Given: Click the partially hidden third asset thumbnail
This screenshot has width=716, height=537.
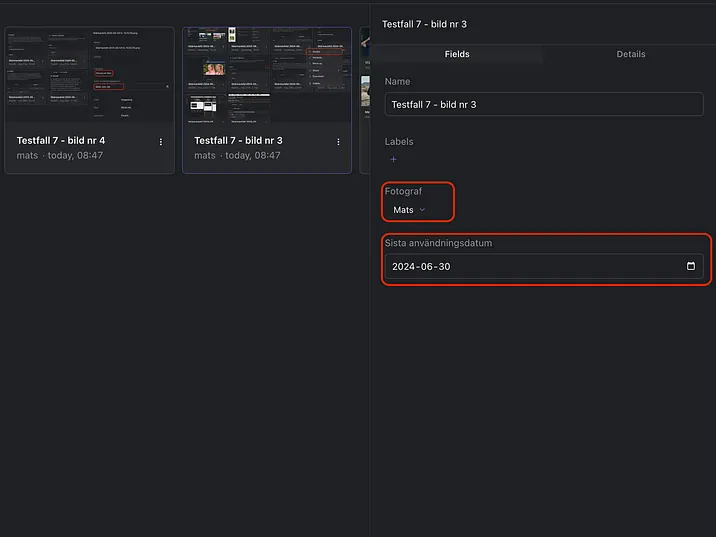Looking at the screenshot, I should click(365, 75).
